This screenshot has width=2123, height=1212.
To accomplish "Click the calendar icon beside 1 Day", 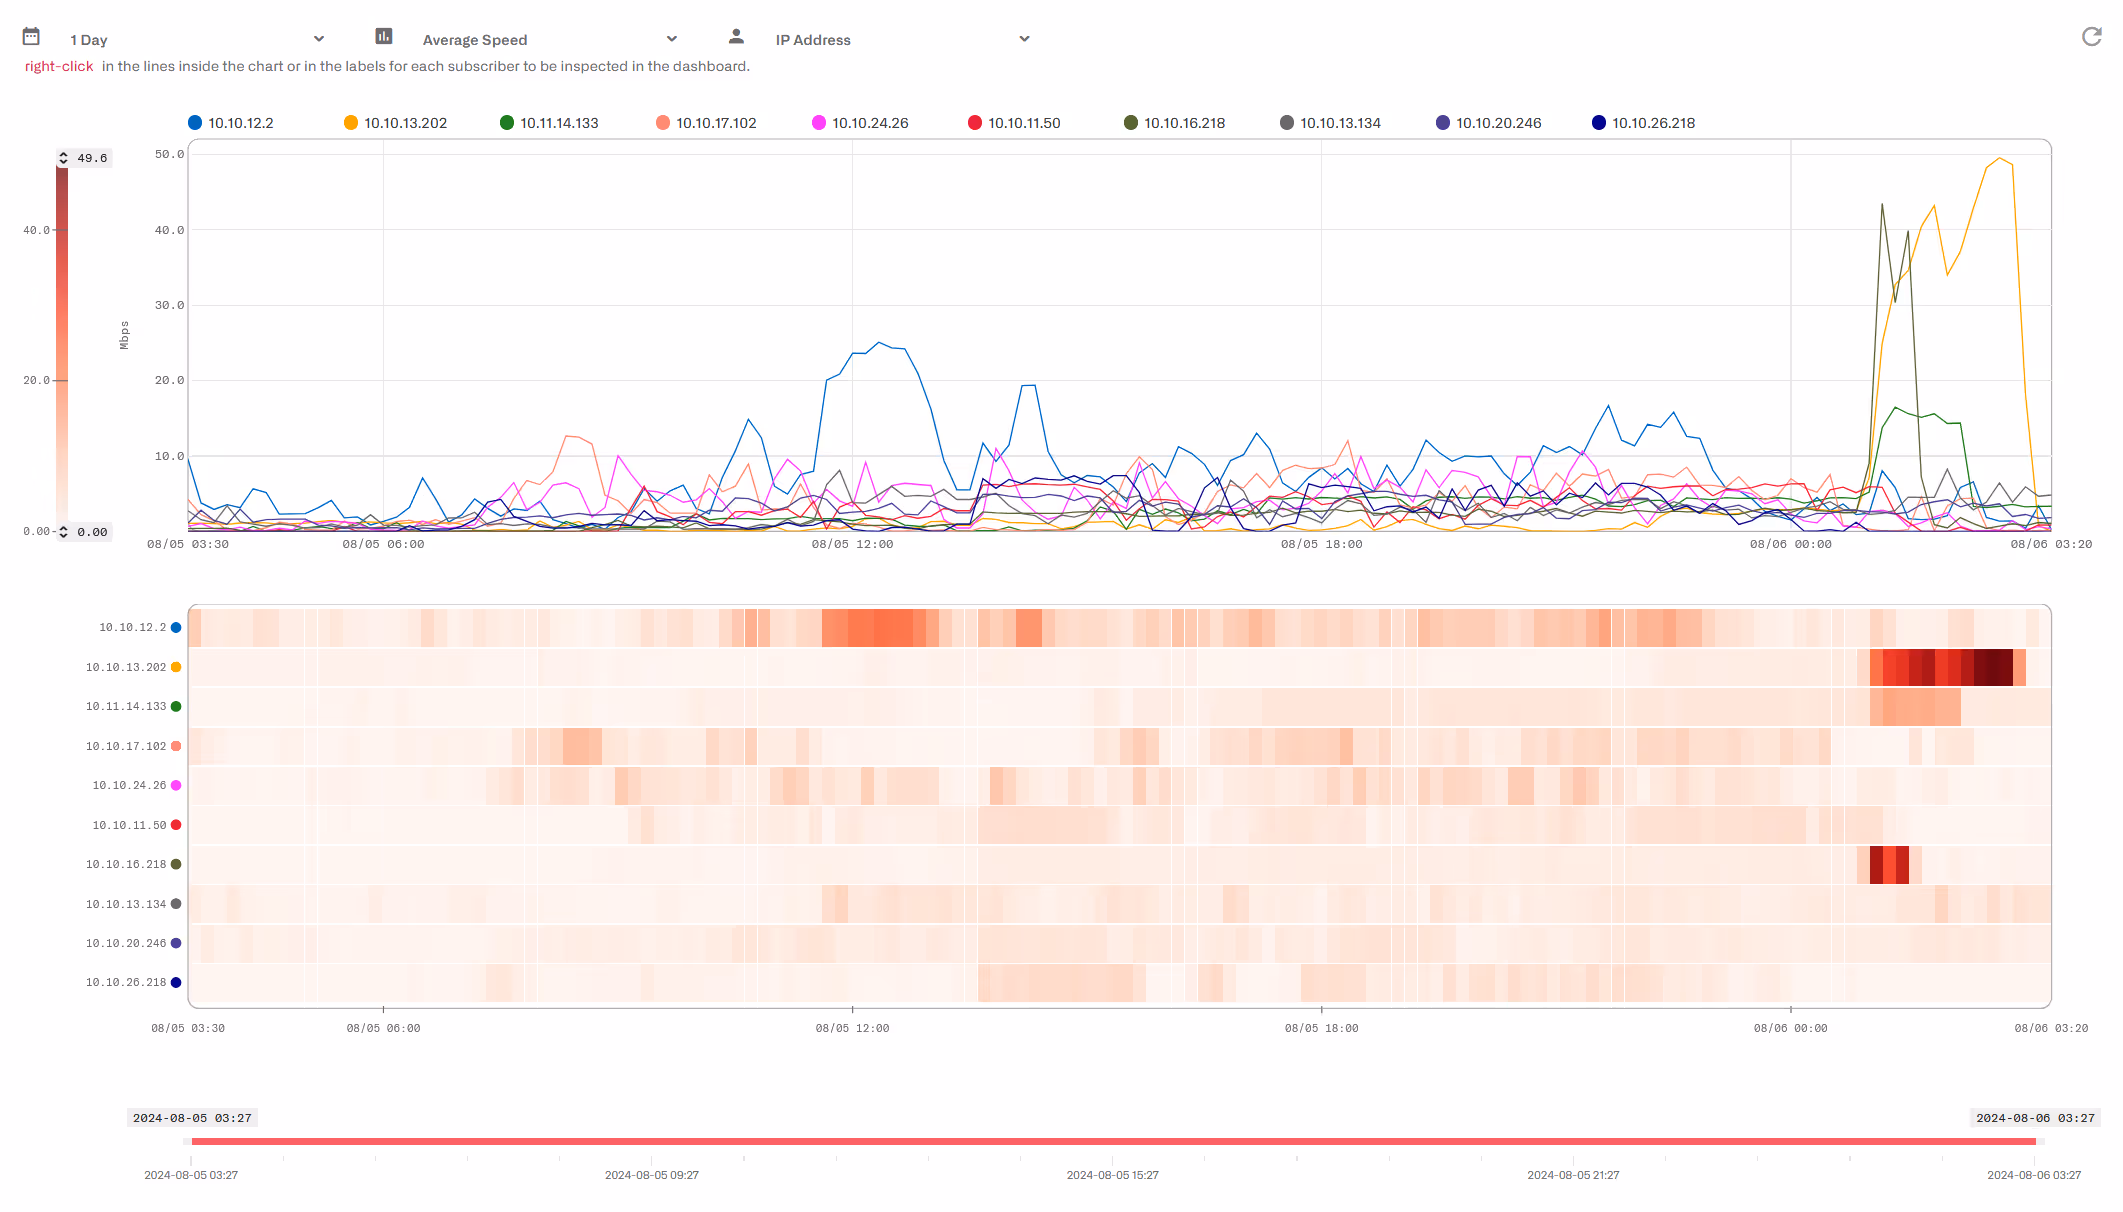I will [31, 37].
